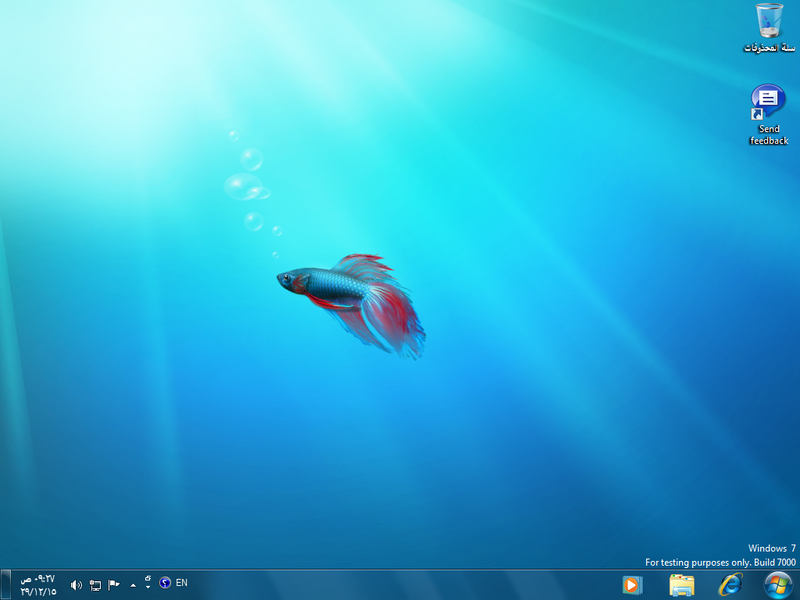View network status with the tray network icon
Image resolution: width=800 pixels, height=600 pixels.
[95, 585]
